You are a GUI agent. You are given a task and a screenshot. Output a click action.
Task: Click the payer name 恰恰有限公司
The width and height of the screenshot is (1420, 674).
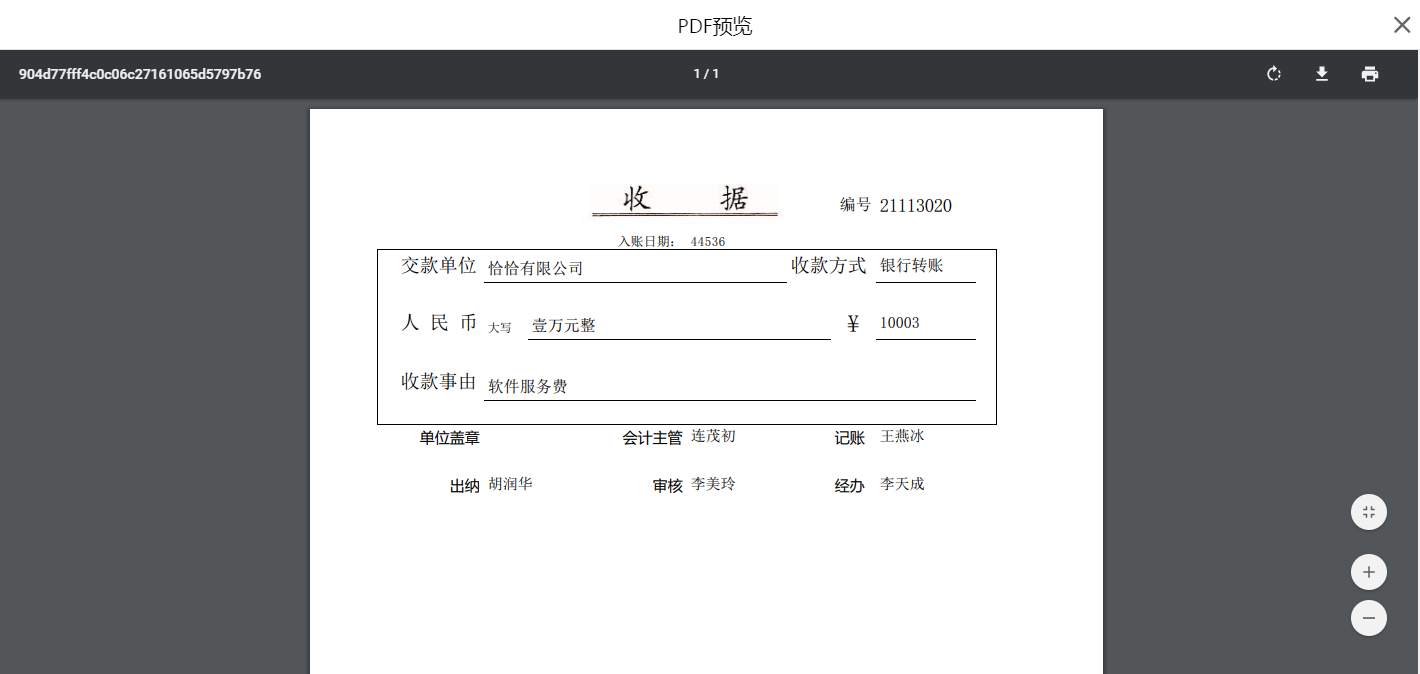point(535,268)
